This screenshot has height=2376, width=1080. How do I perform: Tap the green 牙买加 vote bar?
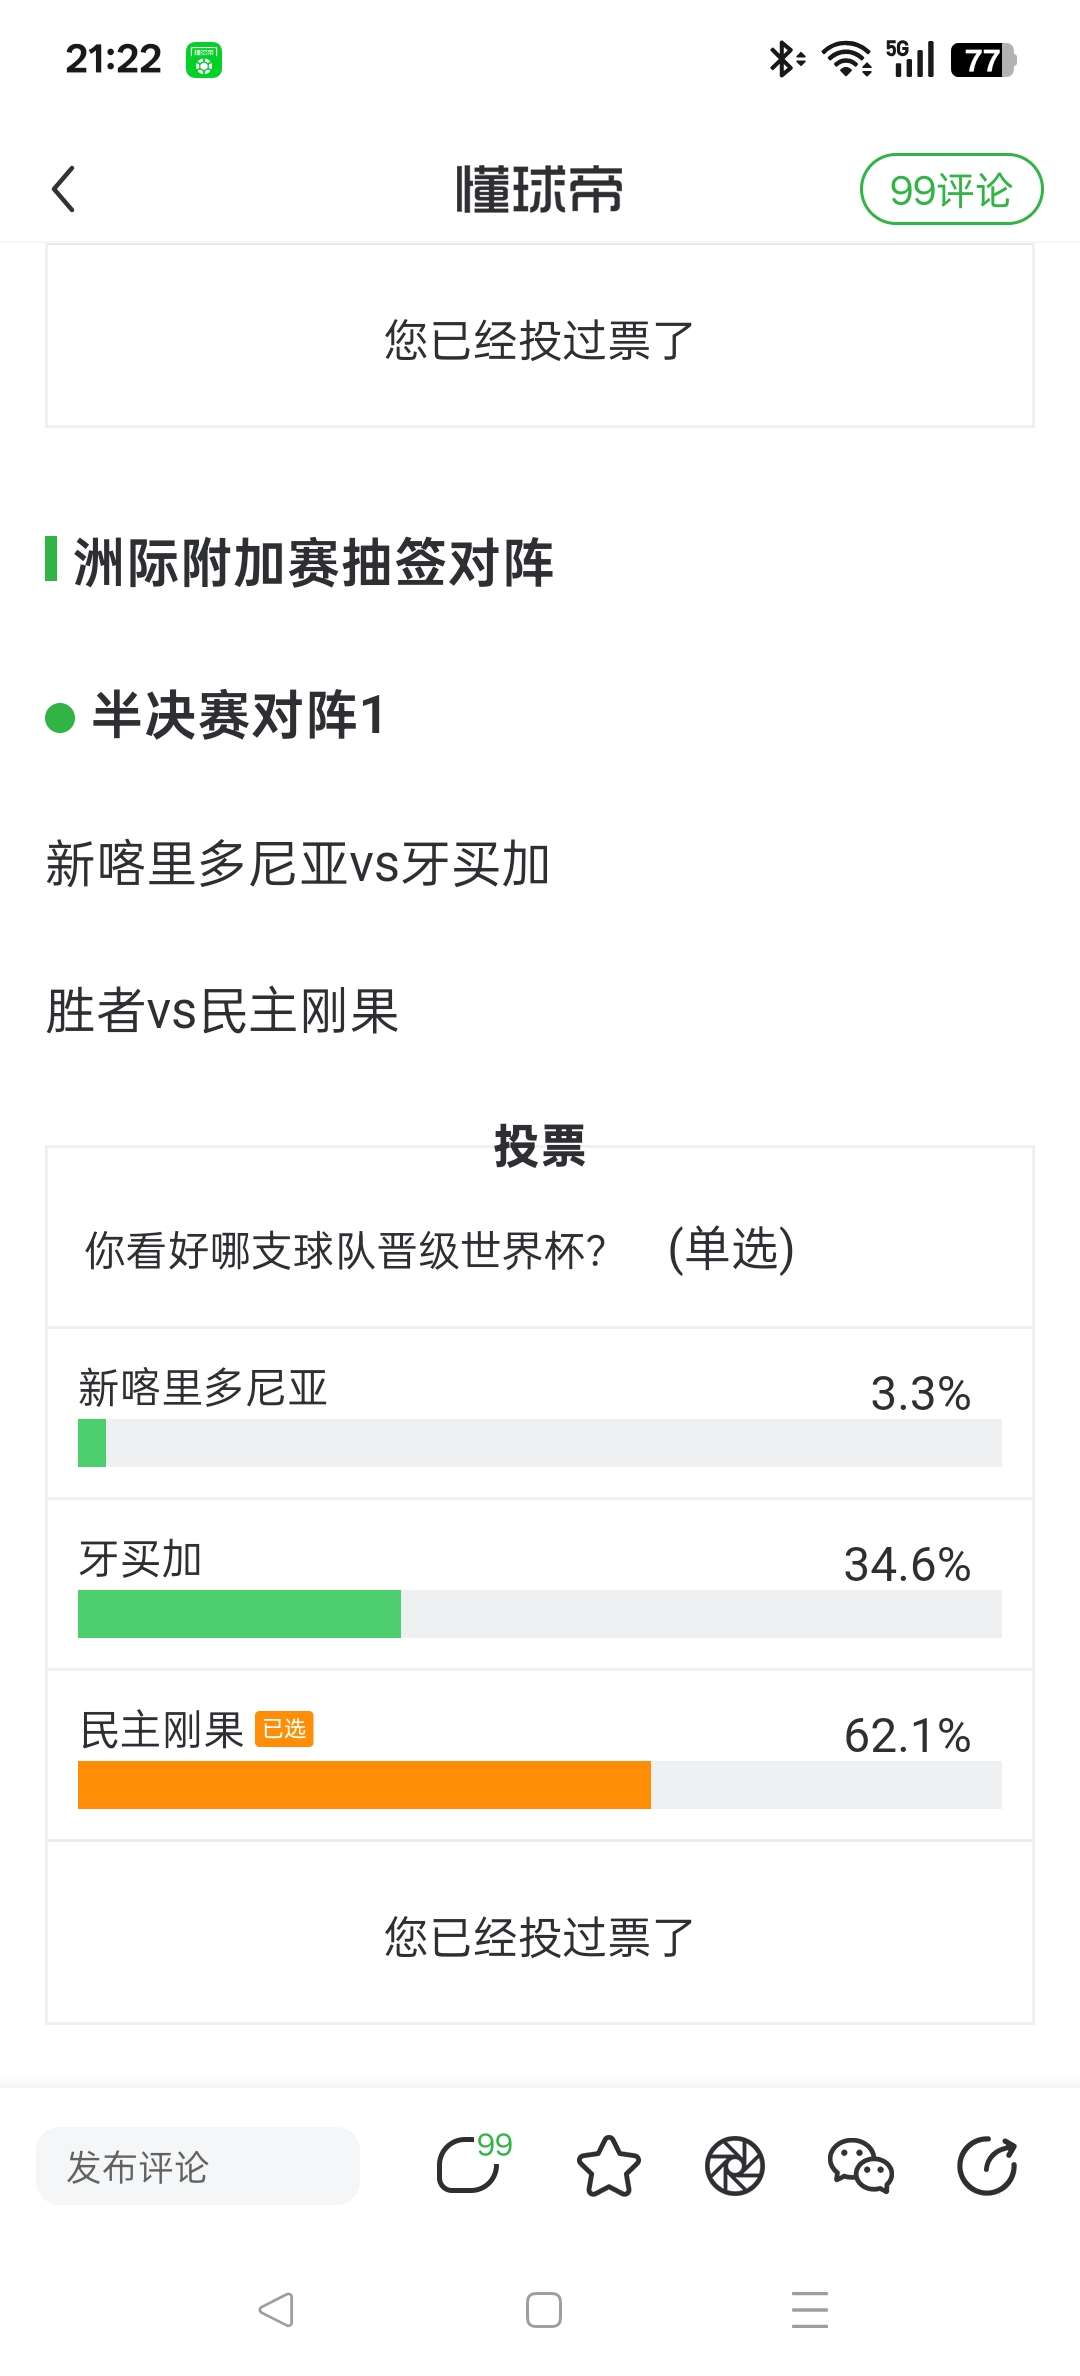[x=239, y=1614]
